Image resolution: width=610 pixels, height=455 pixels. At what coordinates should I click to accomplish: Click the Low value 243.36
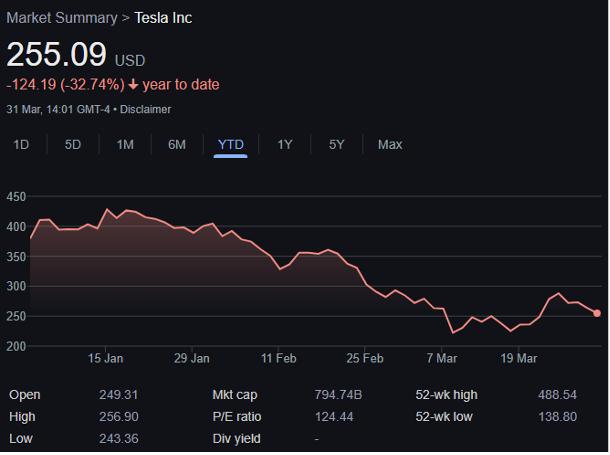[x=119, y=439]
